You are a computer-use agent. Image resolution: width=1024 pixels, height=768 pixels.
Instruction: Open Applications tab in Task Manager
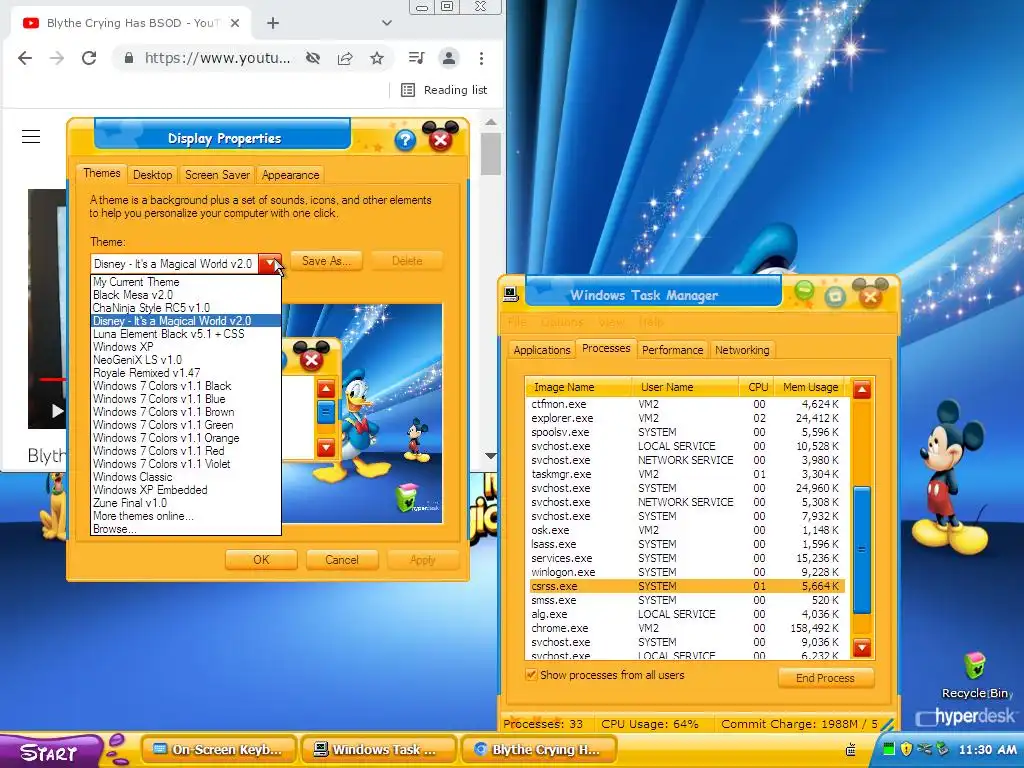tap(541, 350)
